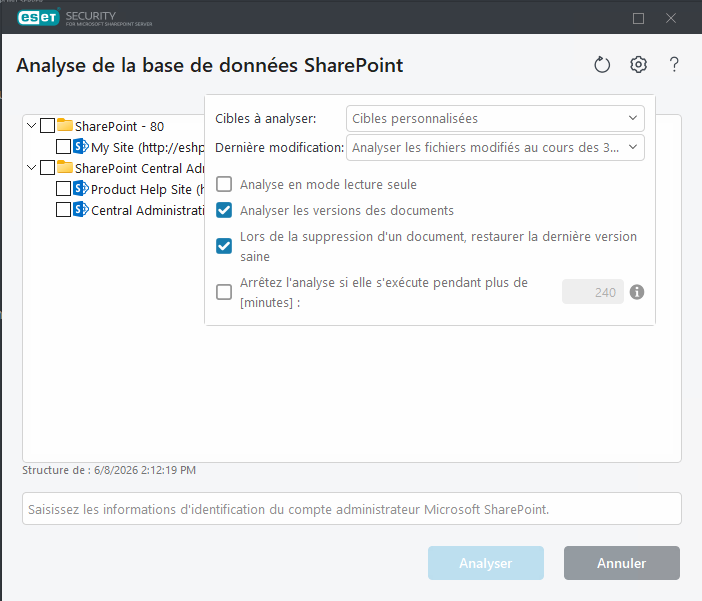Image resolution: width=702 pixels, height=601 pixels.
Task: Collapse the SharePoint - 80 tree node
Action: (x=31, y=125)
